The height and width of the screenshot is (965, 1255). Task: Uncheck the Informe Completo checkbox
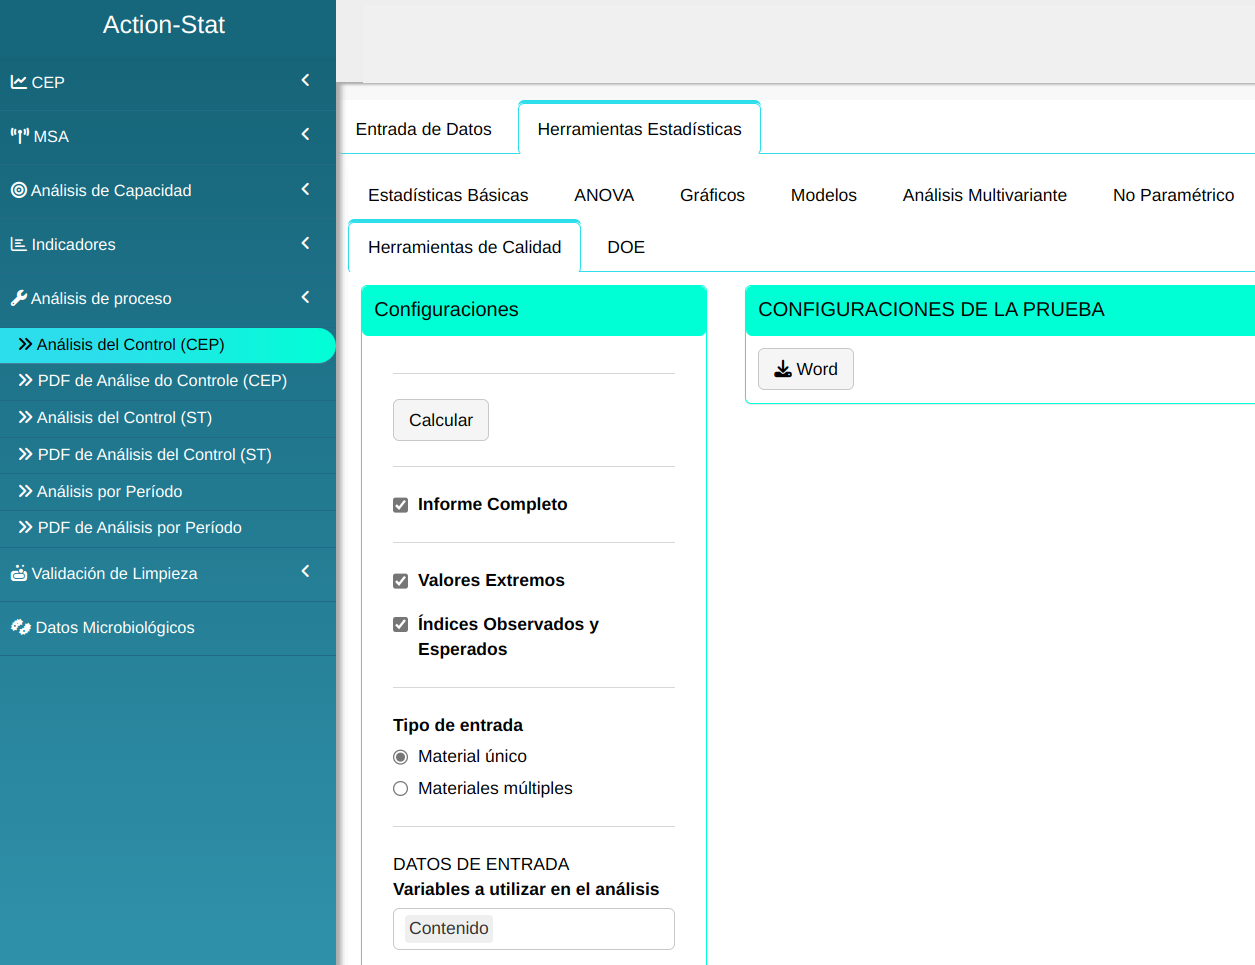pos(401,505)
